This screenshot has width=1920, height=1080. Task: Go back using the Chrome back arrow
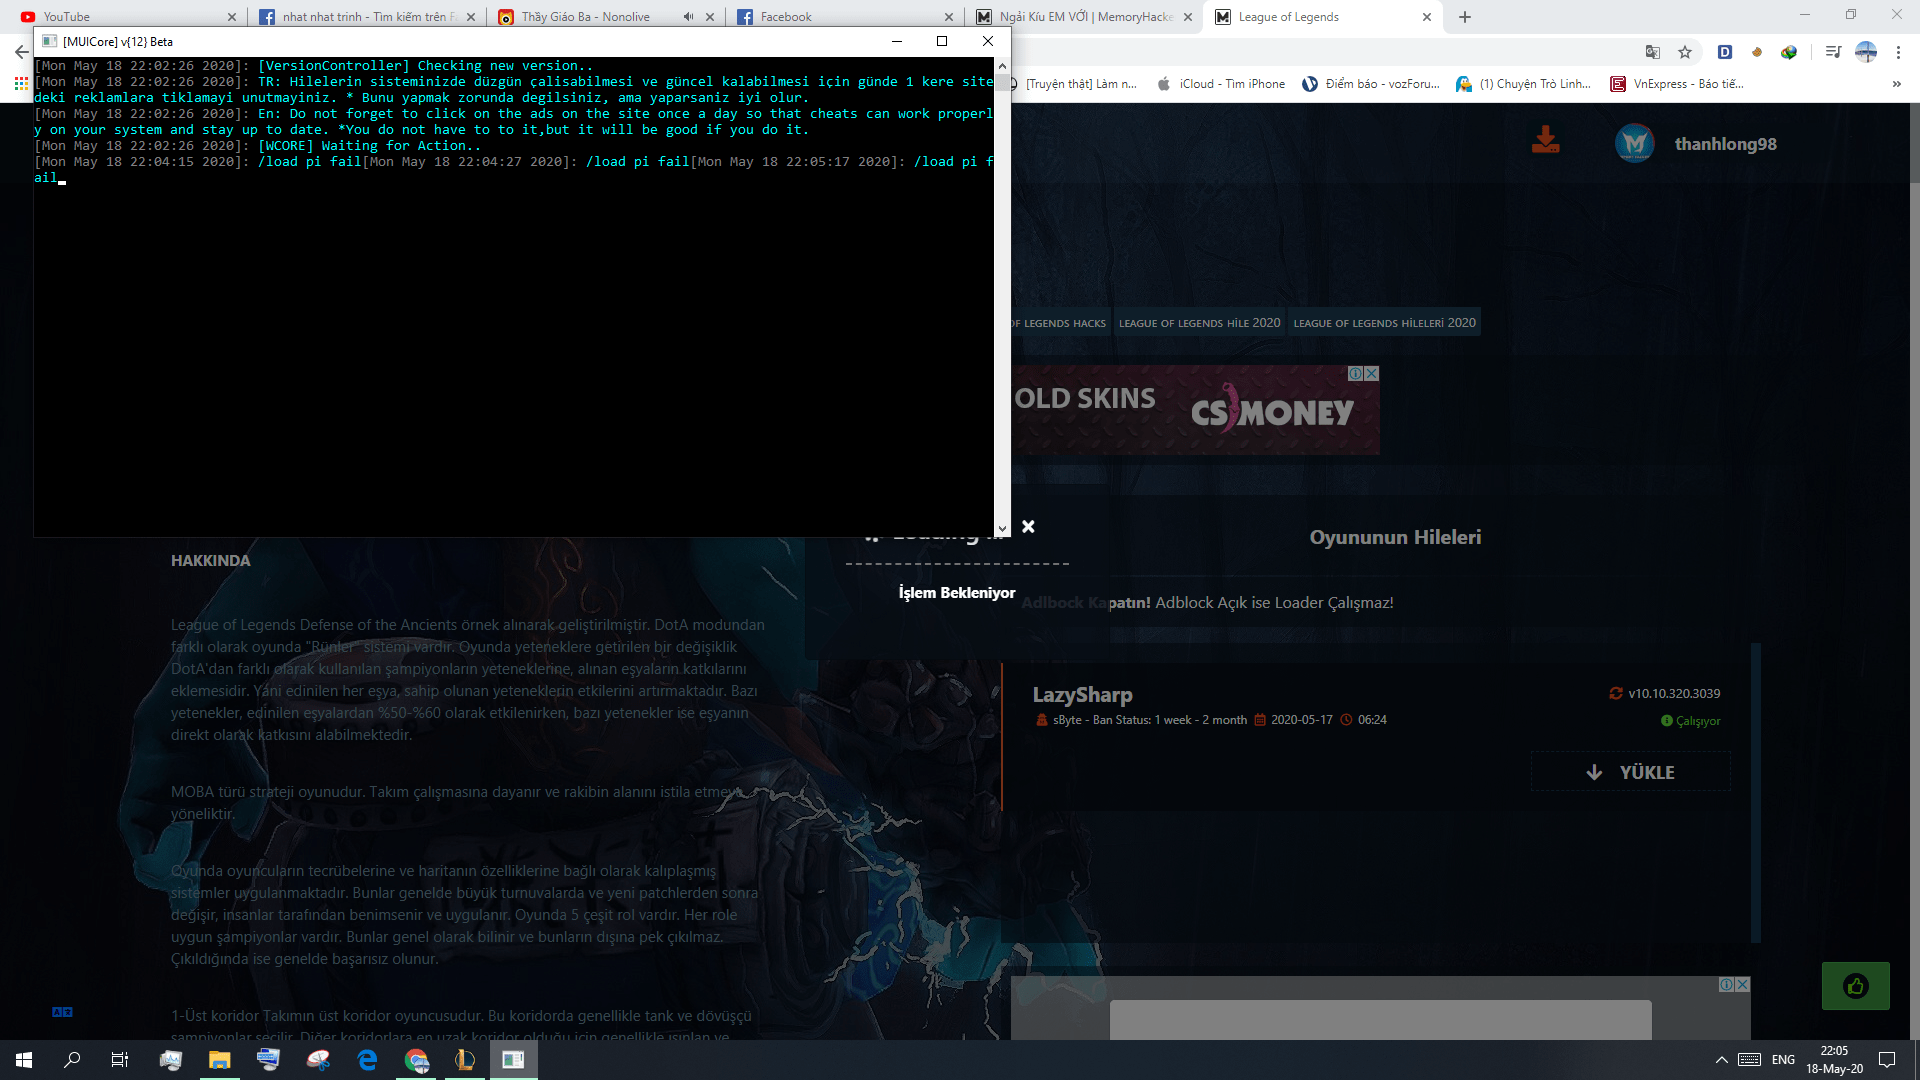pos(21,52)
